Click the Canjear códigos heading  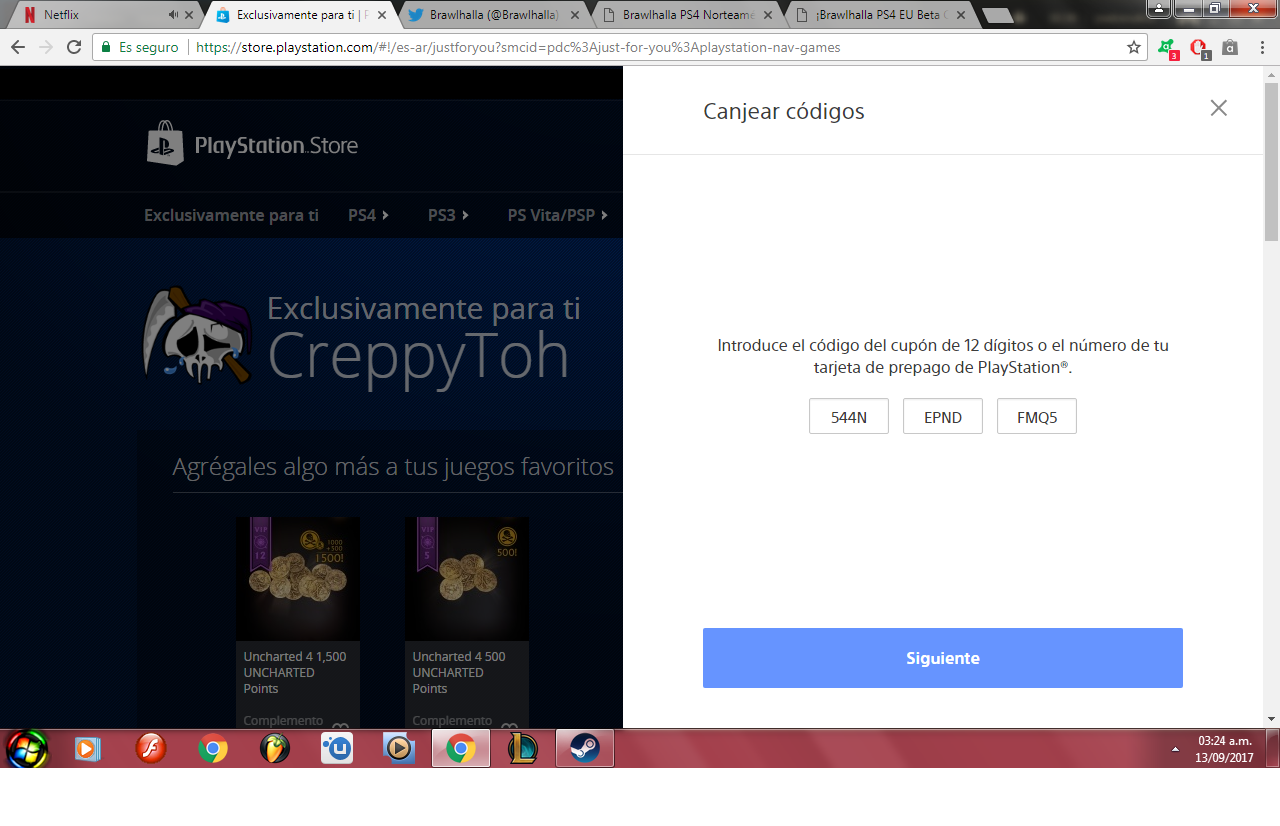(784, 111)
